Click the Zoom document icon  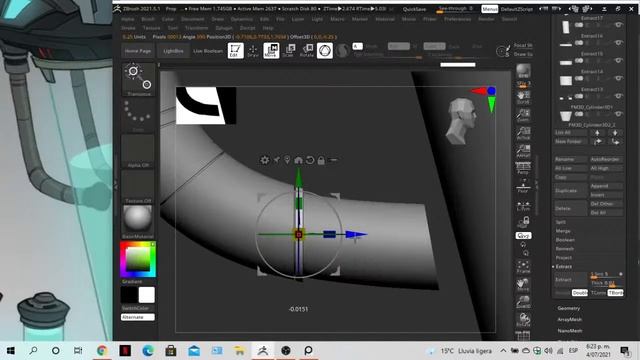click(x=523, y=115)
